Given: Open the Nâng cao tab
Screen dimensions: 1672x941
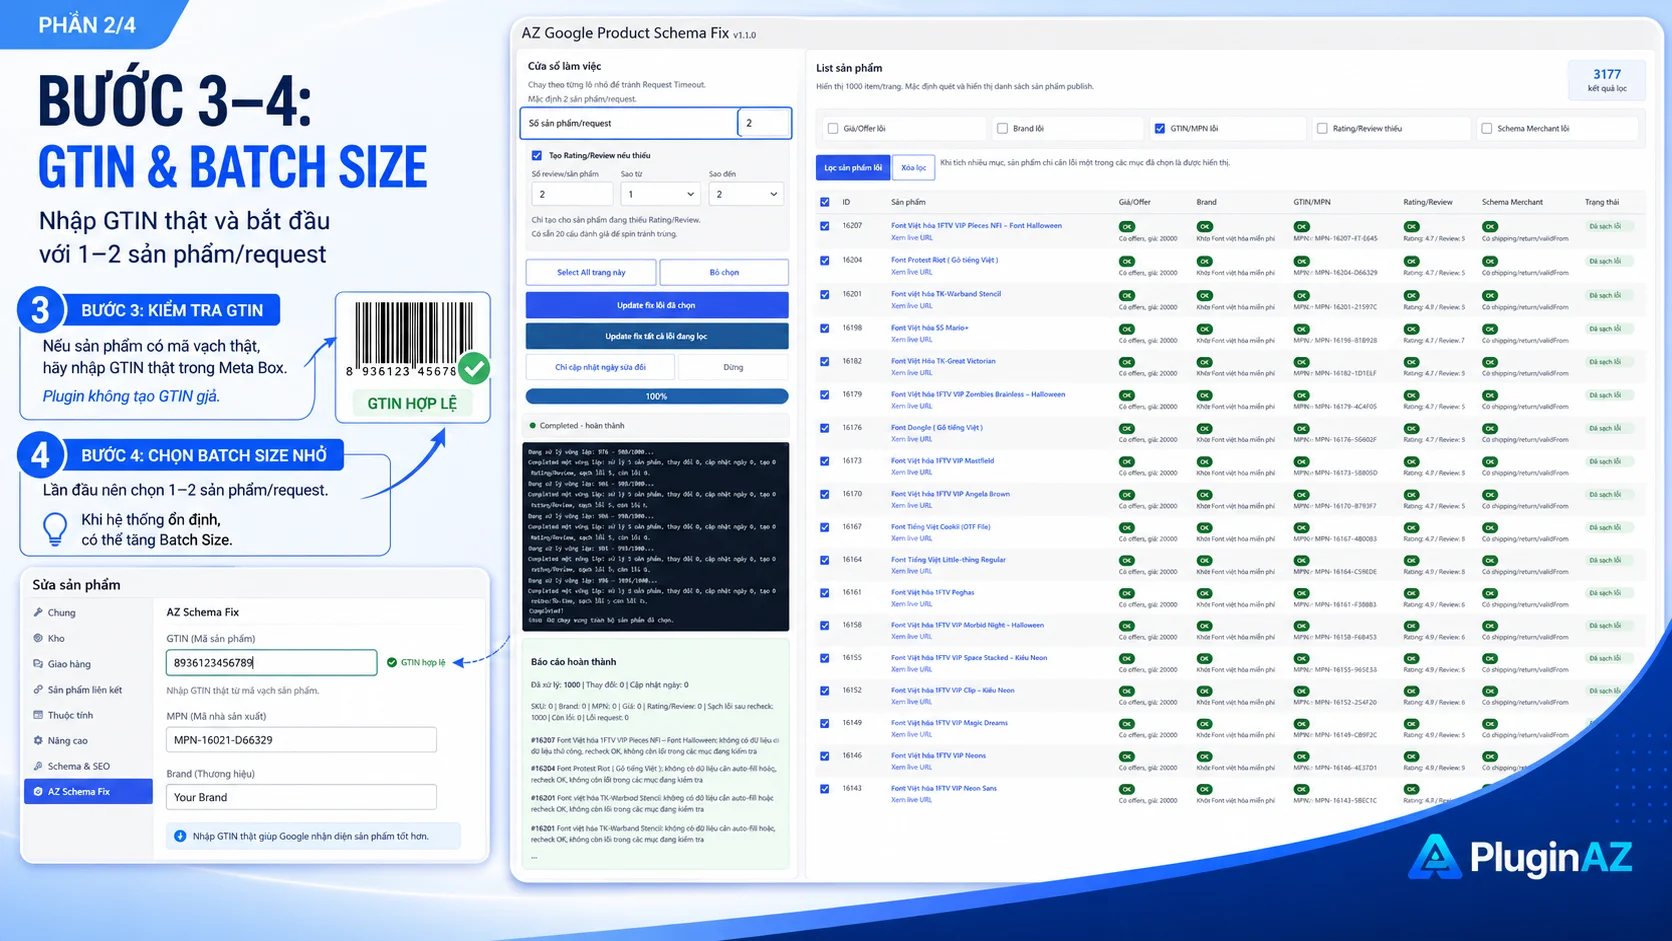Looking at the screenshot, I should pyautogui.click(x=88, y=741).
